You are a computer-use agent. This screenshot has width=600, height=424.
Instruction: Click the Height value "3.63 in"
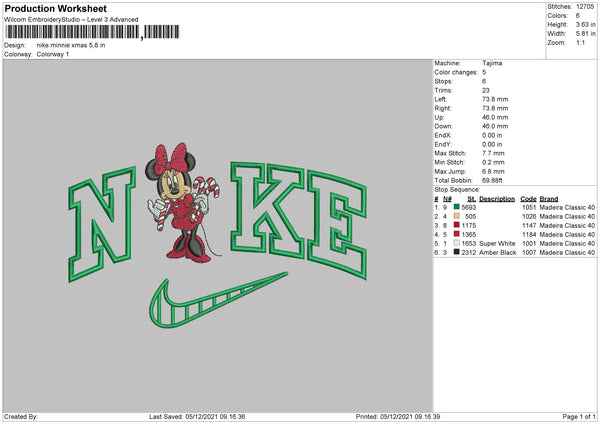tap(585, 24)
